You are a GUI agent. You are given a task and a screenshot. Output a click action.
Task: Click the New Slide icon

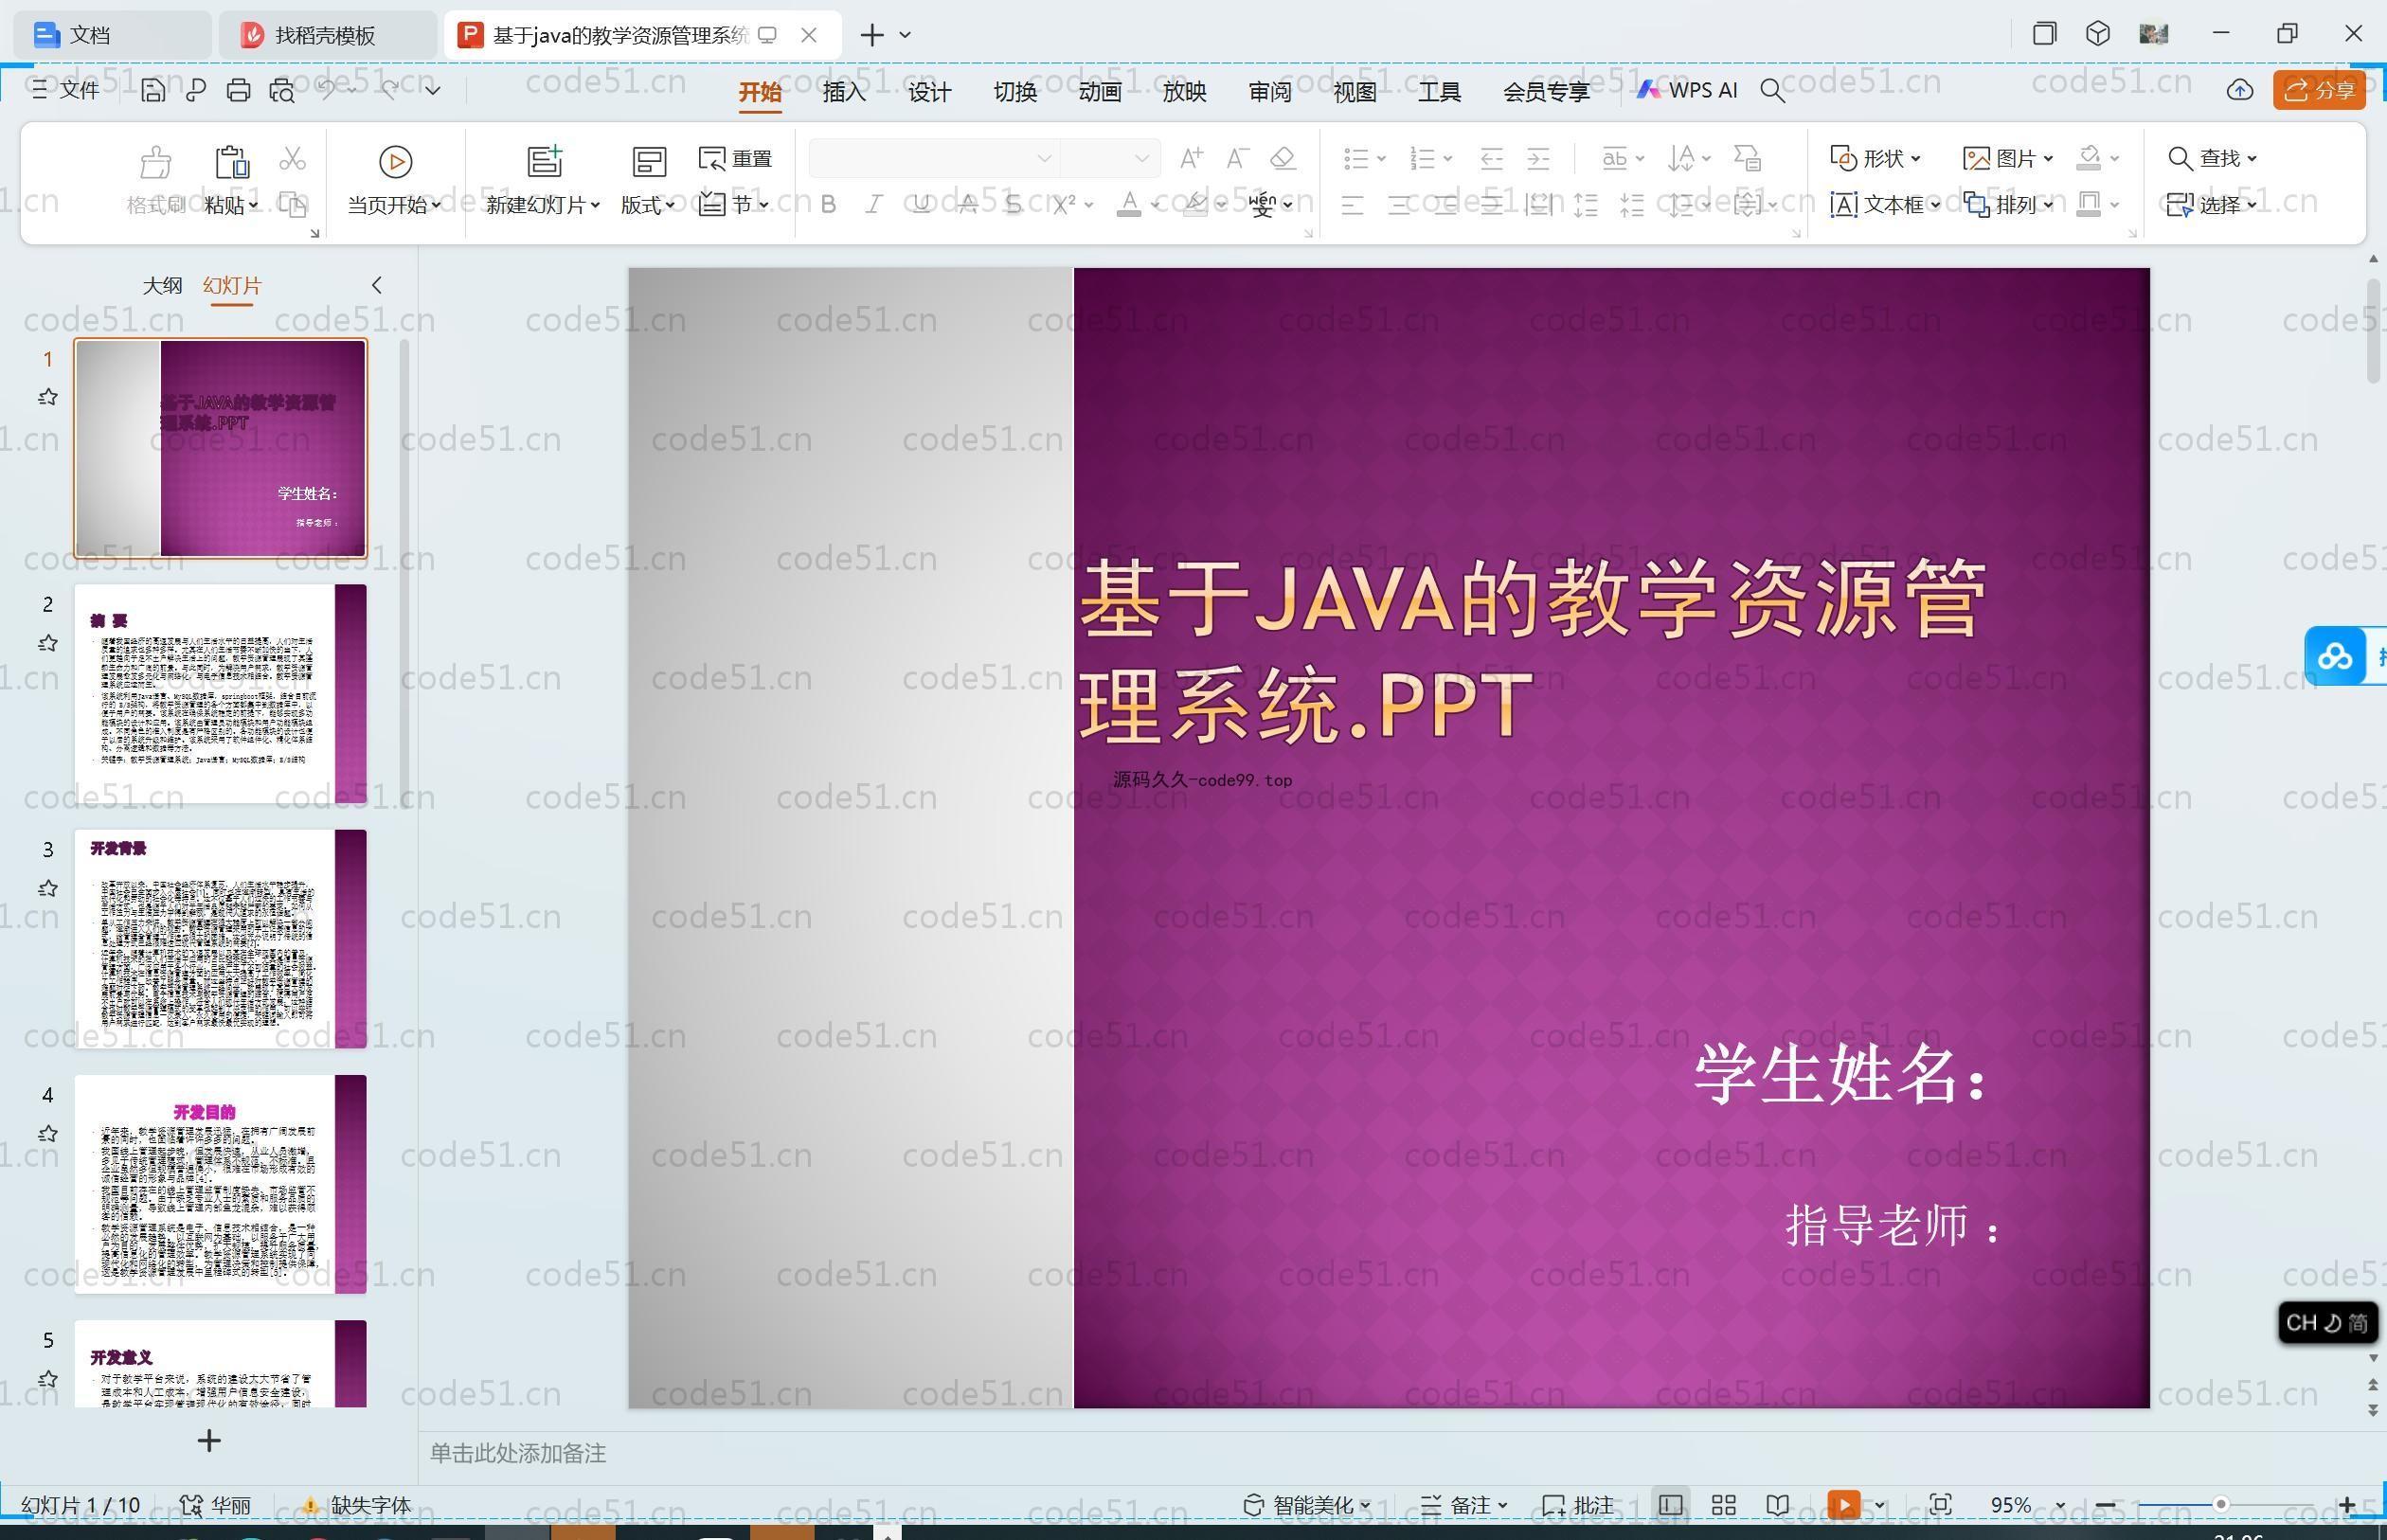point(544,161)
